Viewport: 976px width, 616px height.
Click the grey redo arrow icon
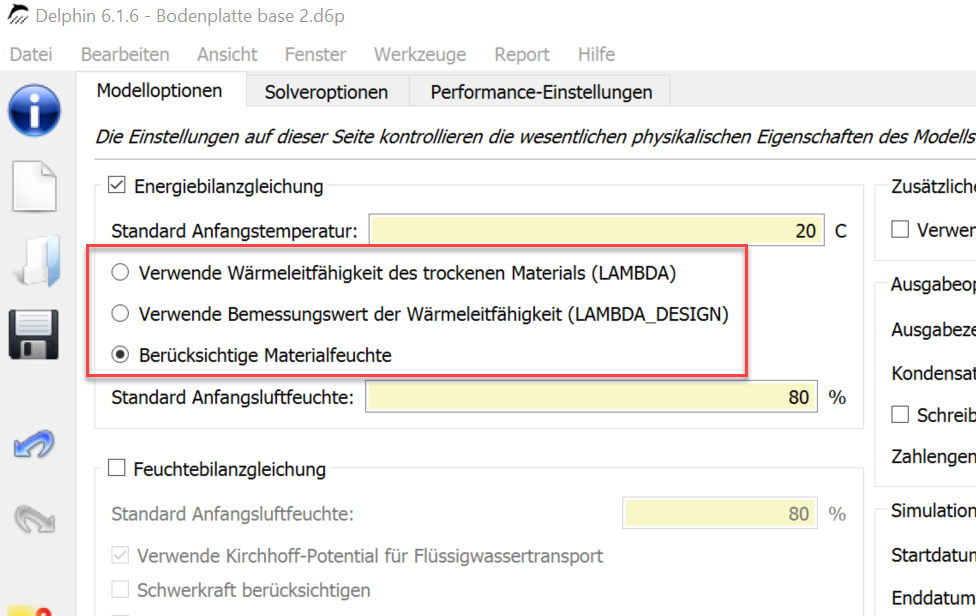(35, 519)
